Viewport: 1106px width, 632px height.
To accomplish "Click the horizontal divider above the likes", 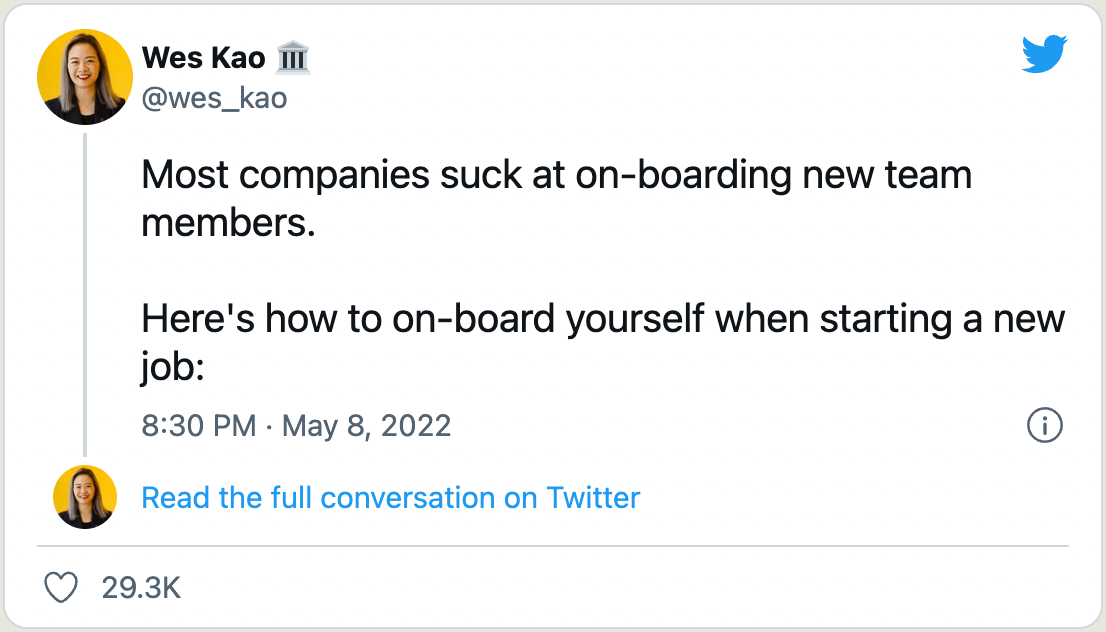I will (553, 546).
